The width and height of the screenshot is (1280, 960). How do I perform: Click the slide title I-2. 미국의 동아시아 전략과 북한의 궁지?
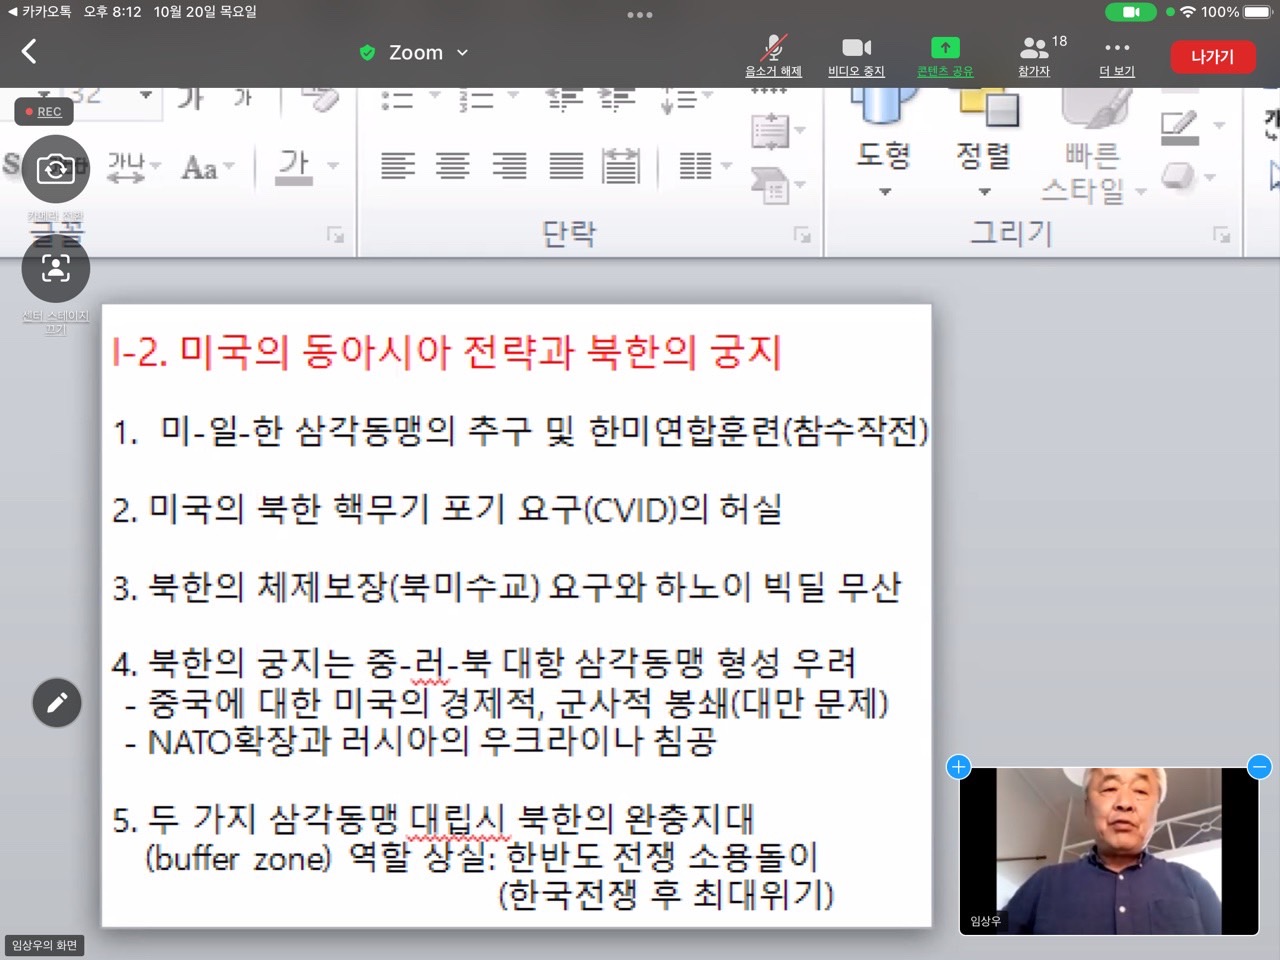[x=447, y=352]
